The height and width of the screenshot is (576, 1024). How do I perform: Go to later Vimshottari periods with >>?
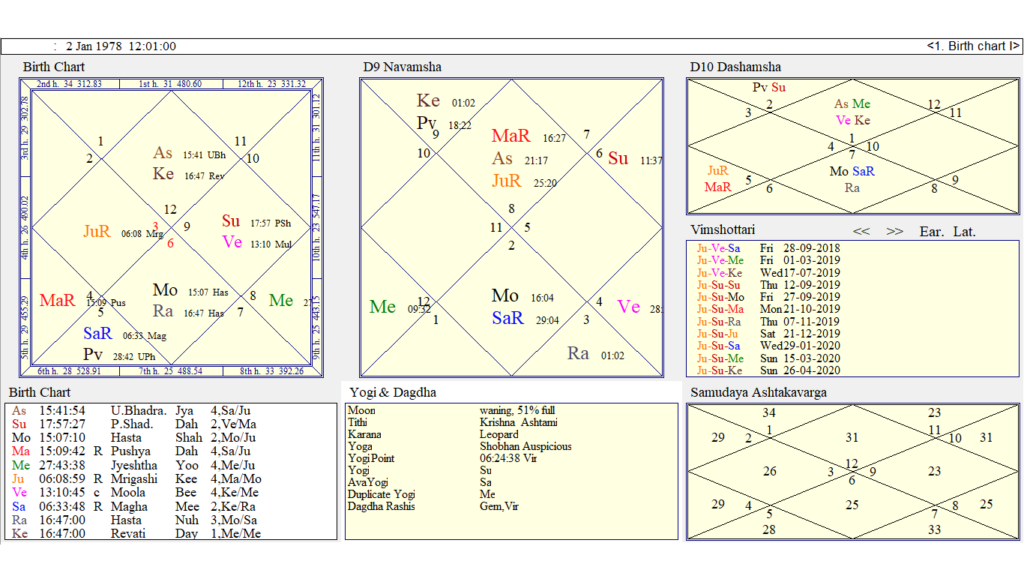point(895,231)
